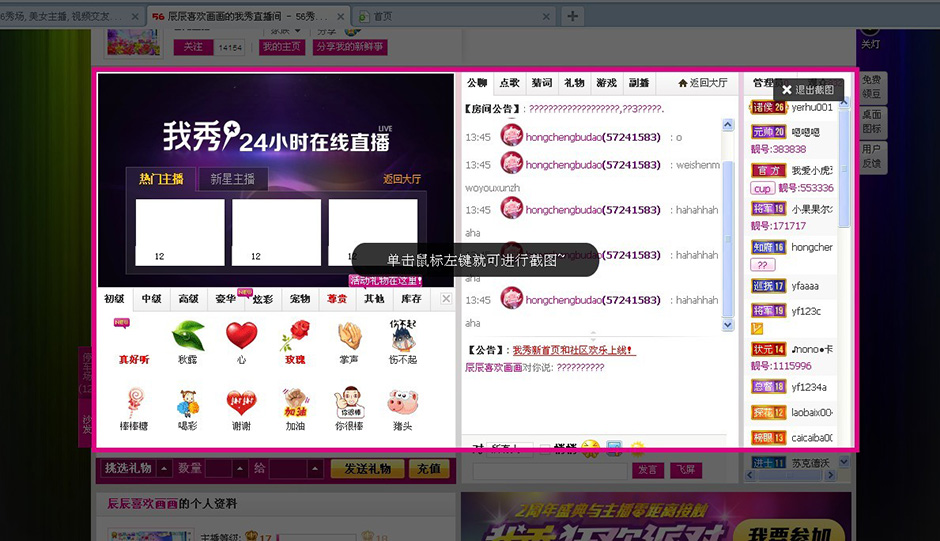Open the 宠物 gift category

click(x=300, y=299)
